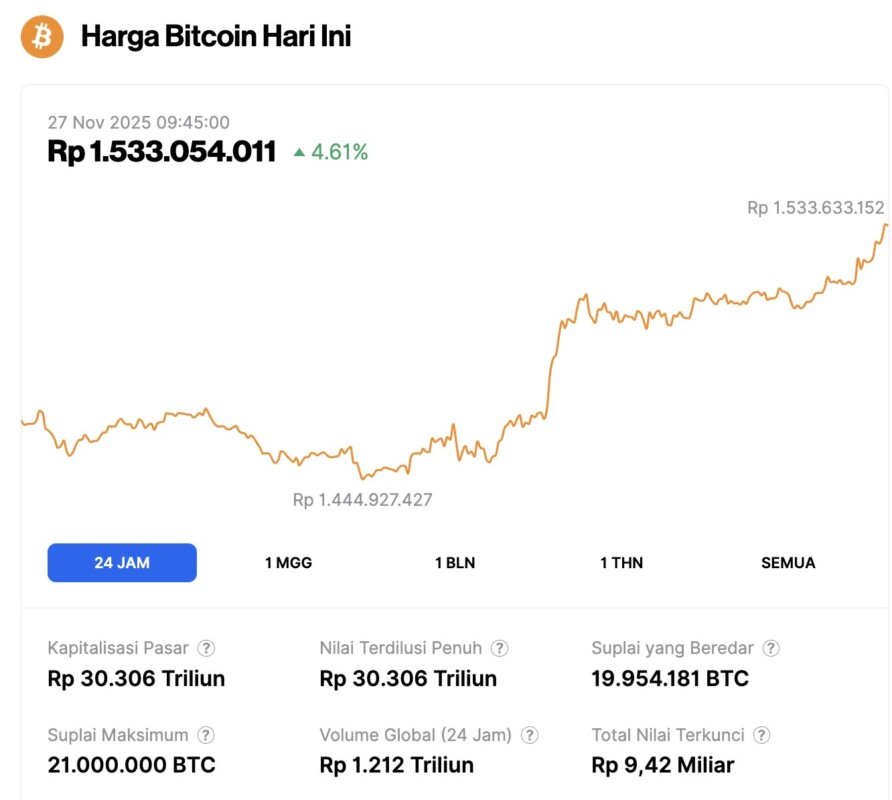Show the 1 THN price chart
The width and height of the screenshot is (892, 800).
(x=621, y=562)
